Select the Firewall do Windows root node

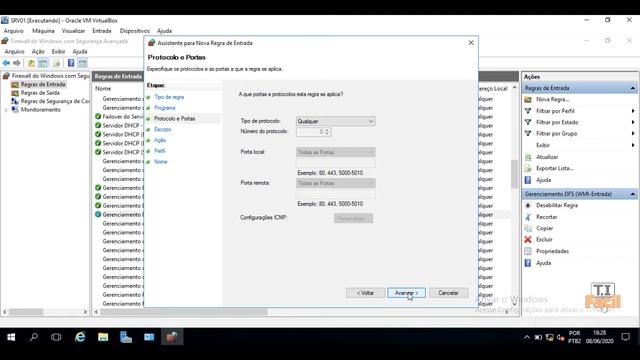click(50, 76)
